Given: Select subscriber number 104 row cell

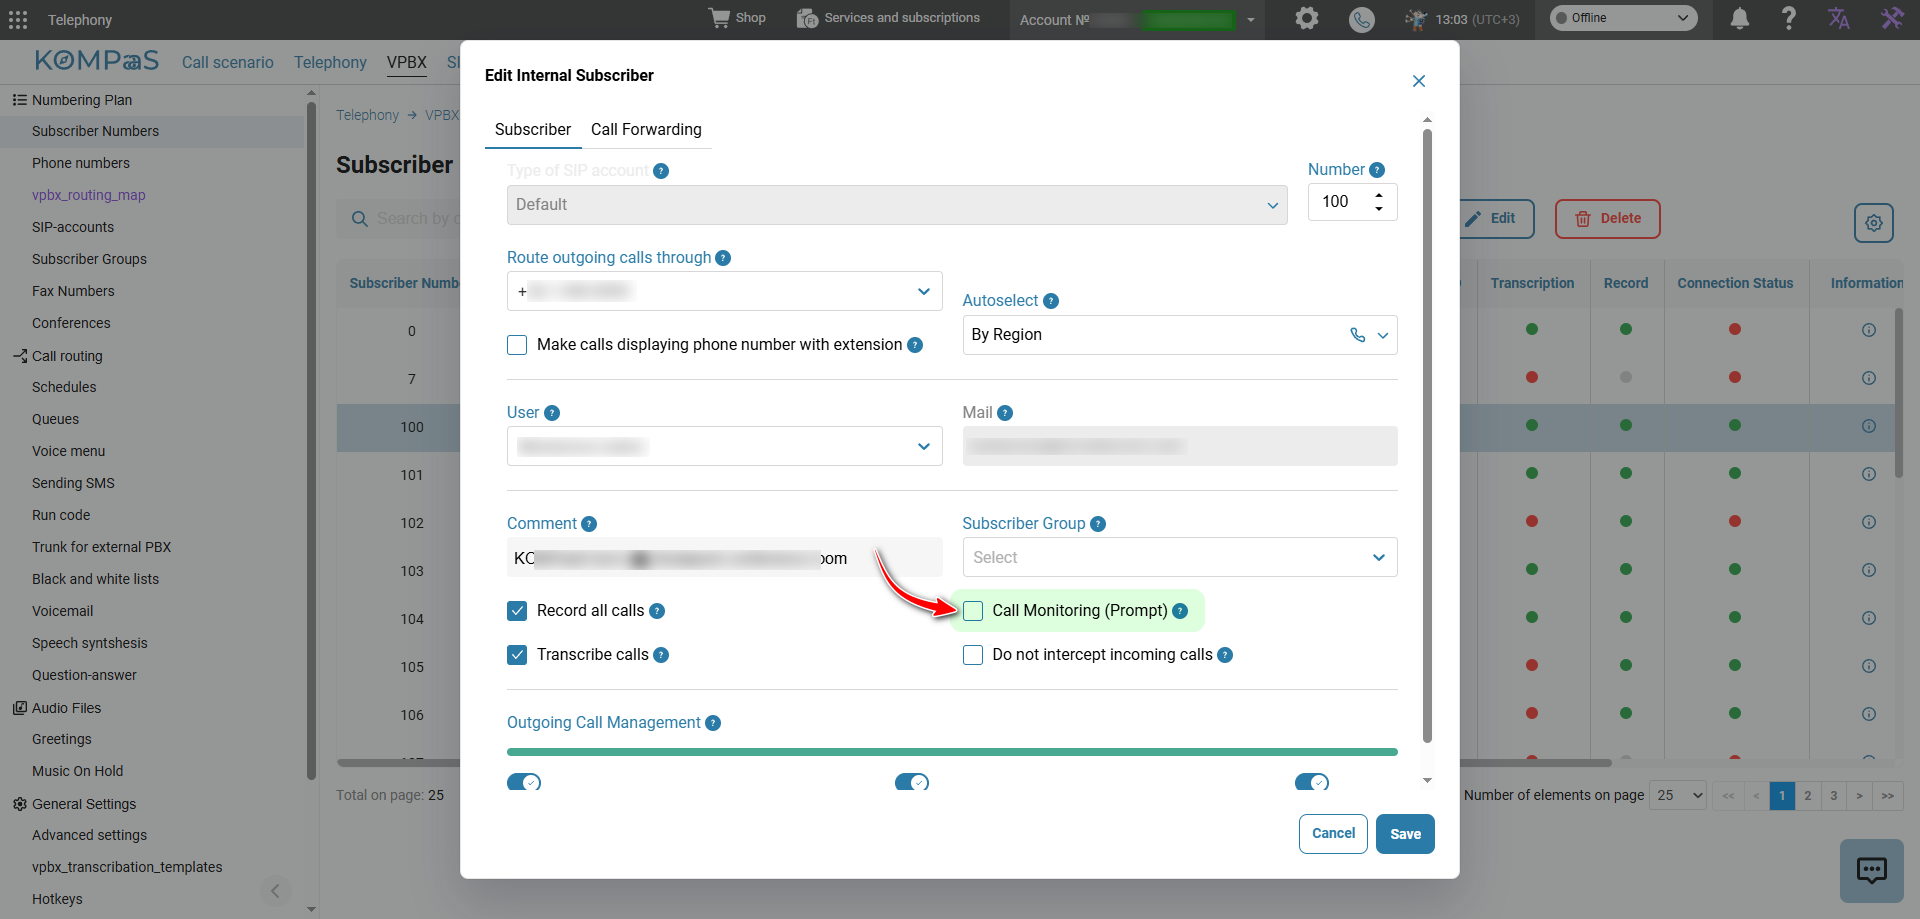Looking at the screenshot, I should 412,619.
